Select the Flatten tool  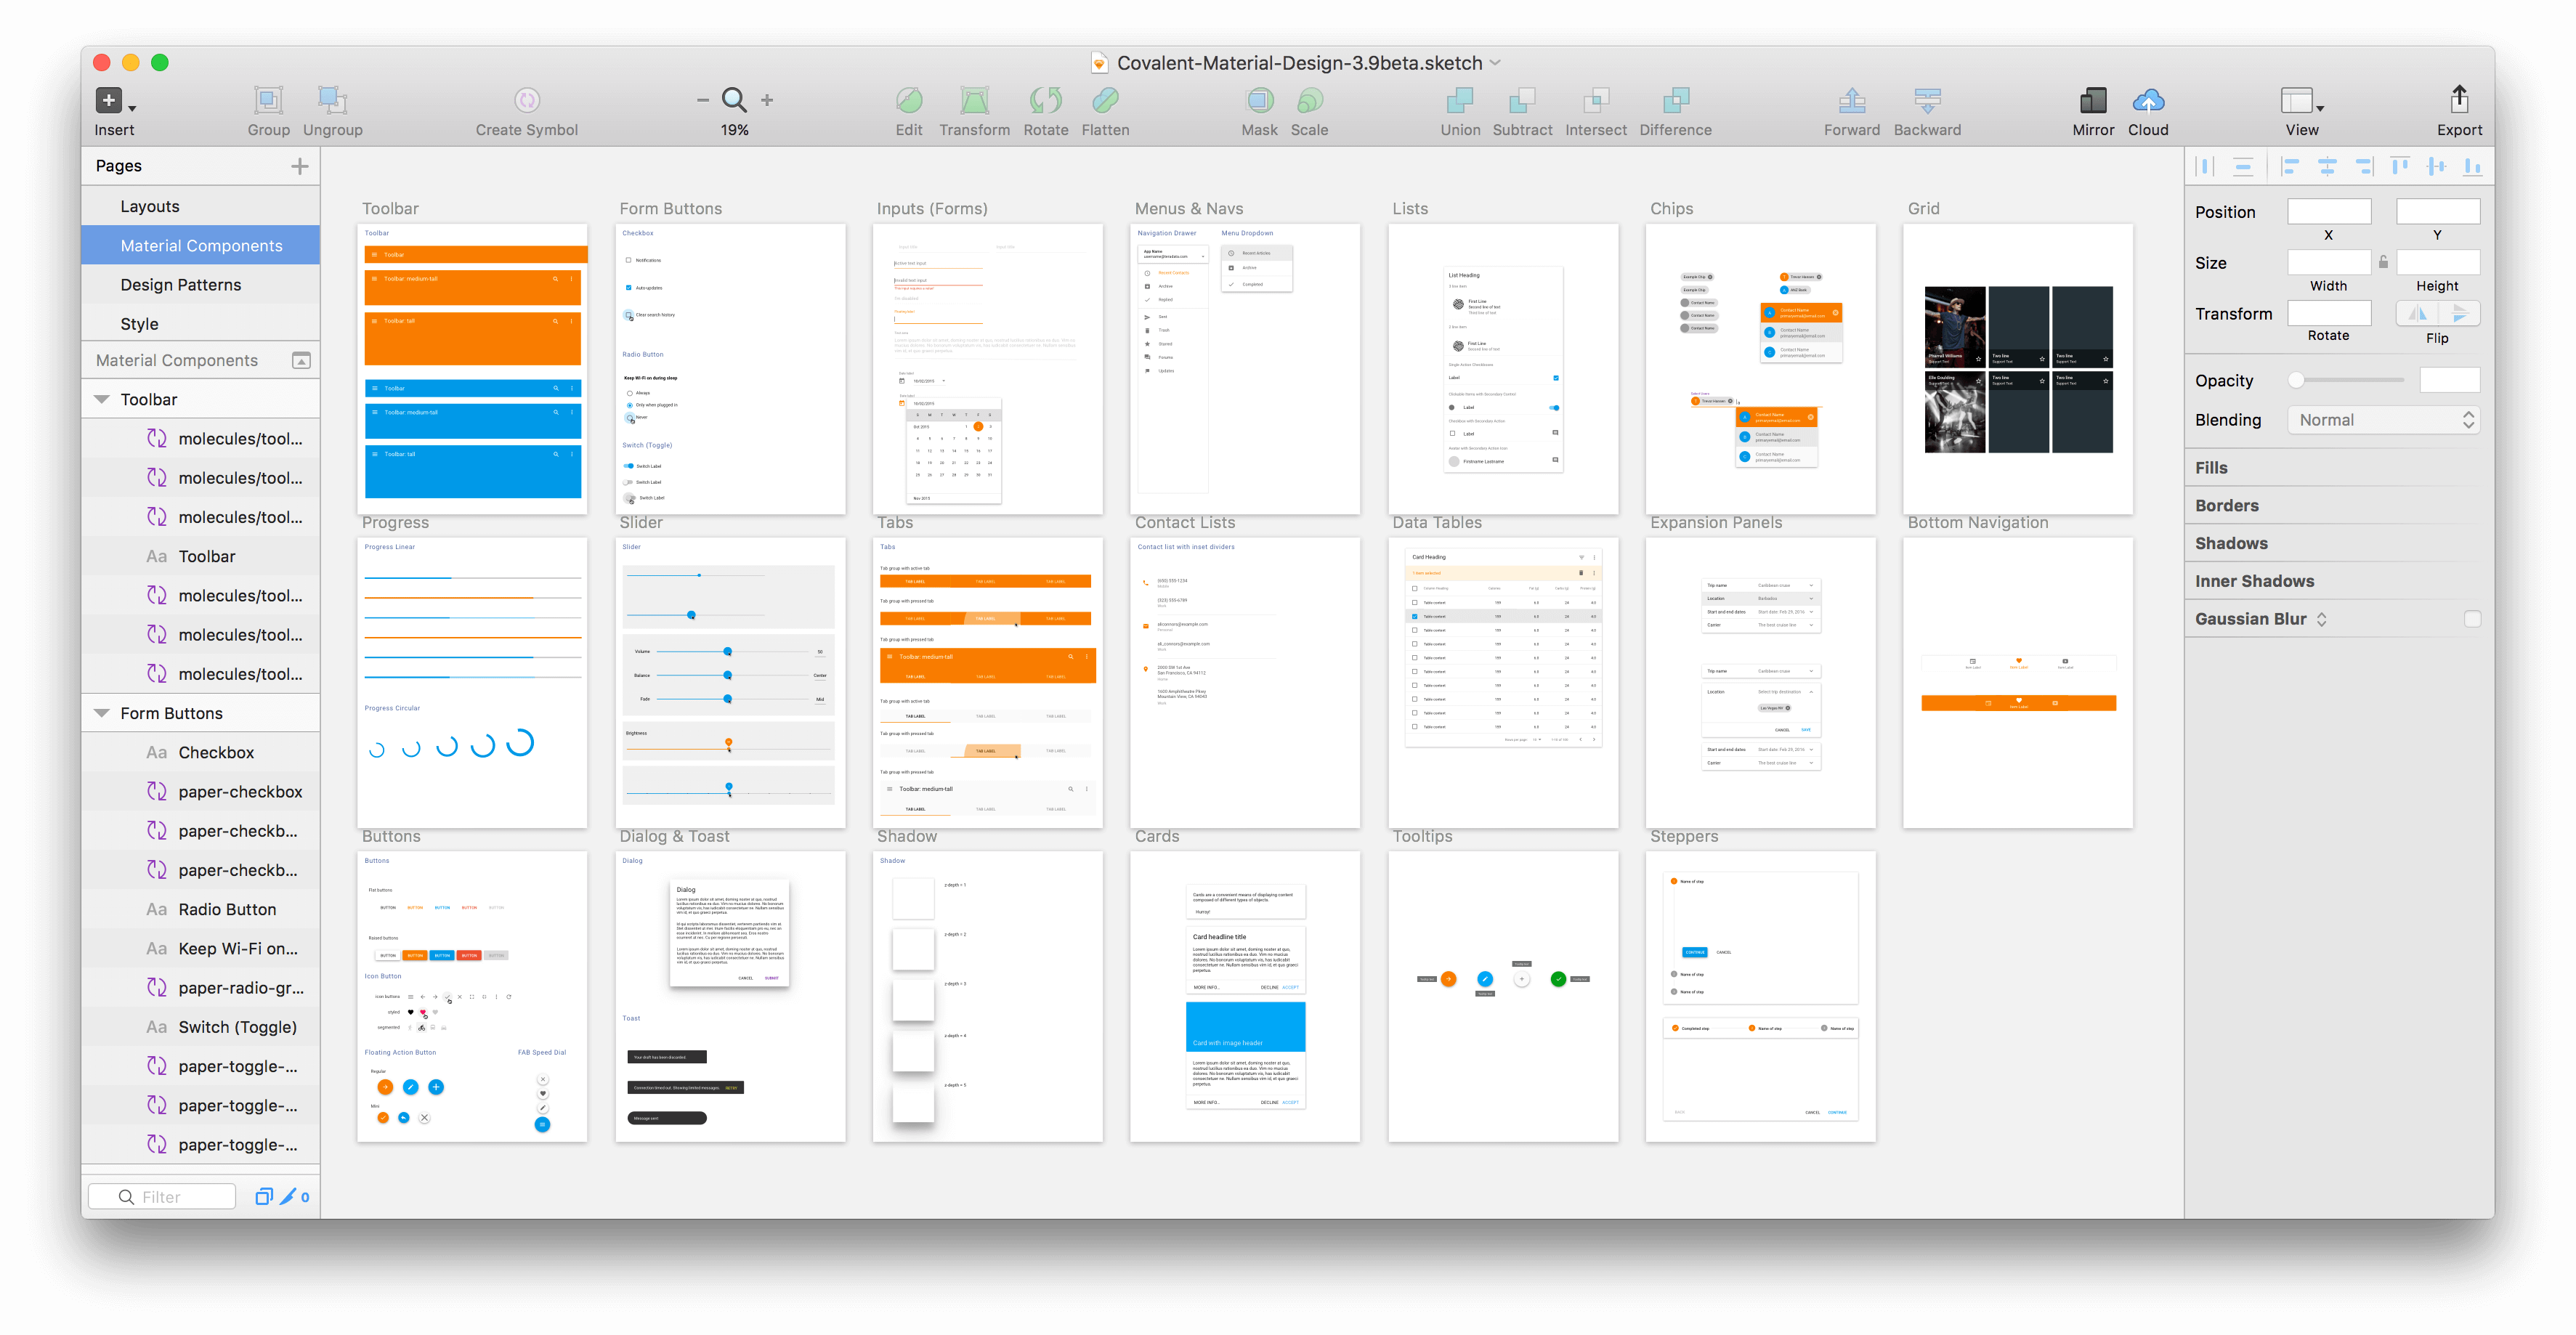point(1105,108)
